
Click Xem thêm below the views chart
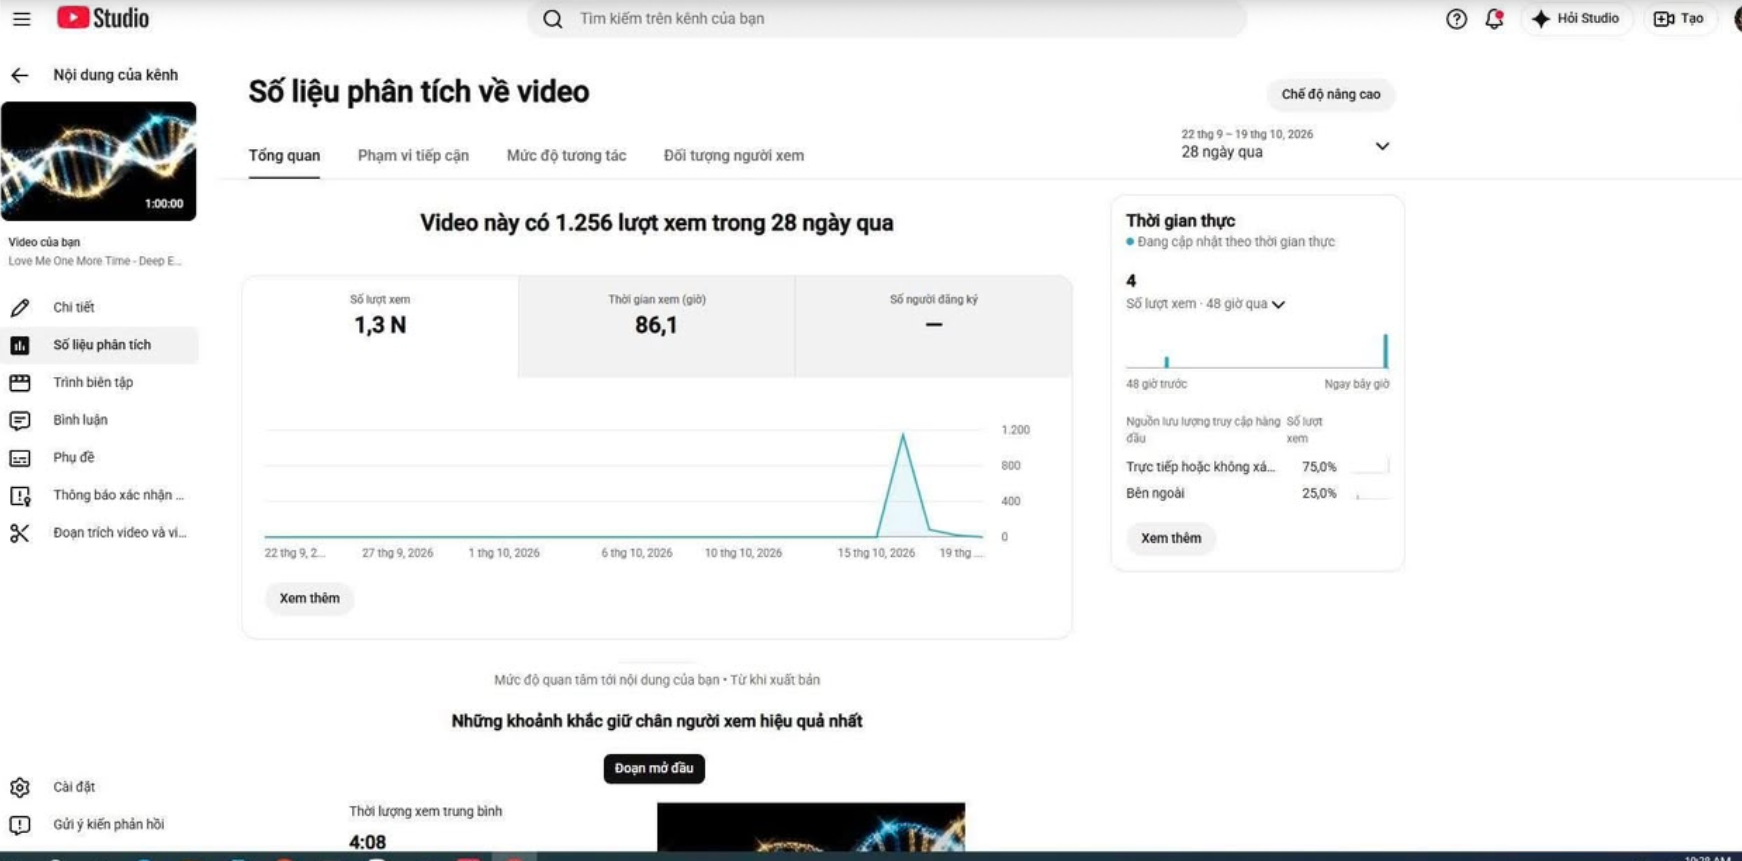(x=309, y=598)
